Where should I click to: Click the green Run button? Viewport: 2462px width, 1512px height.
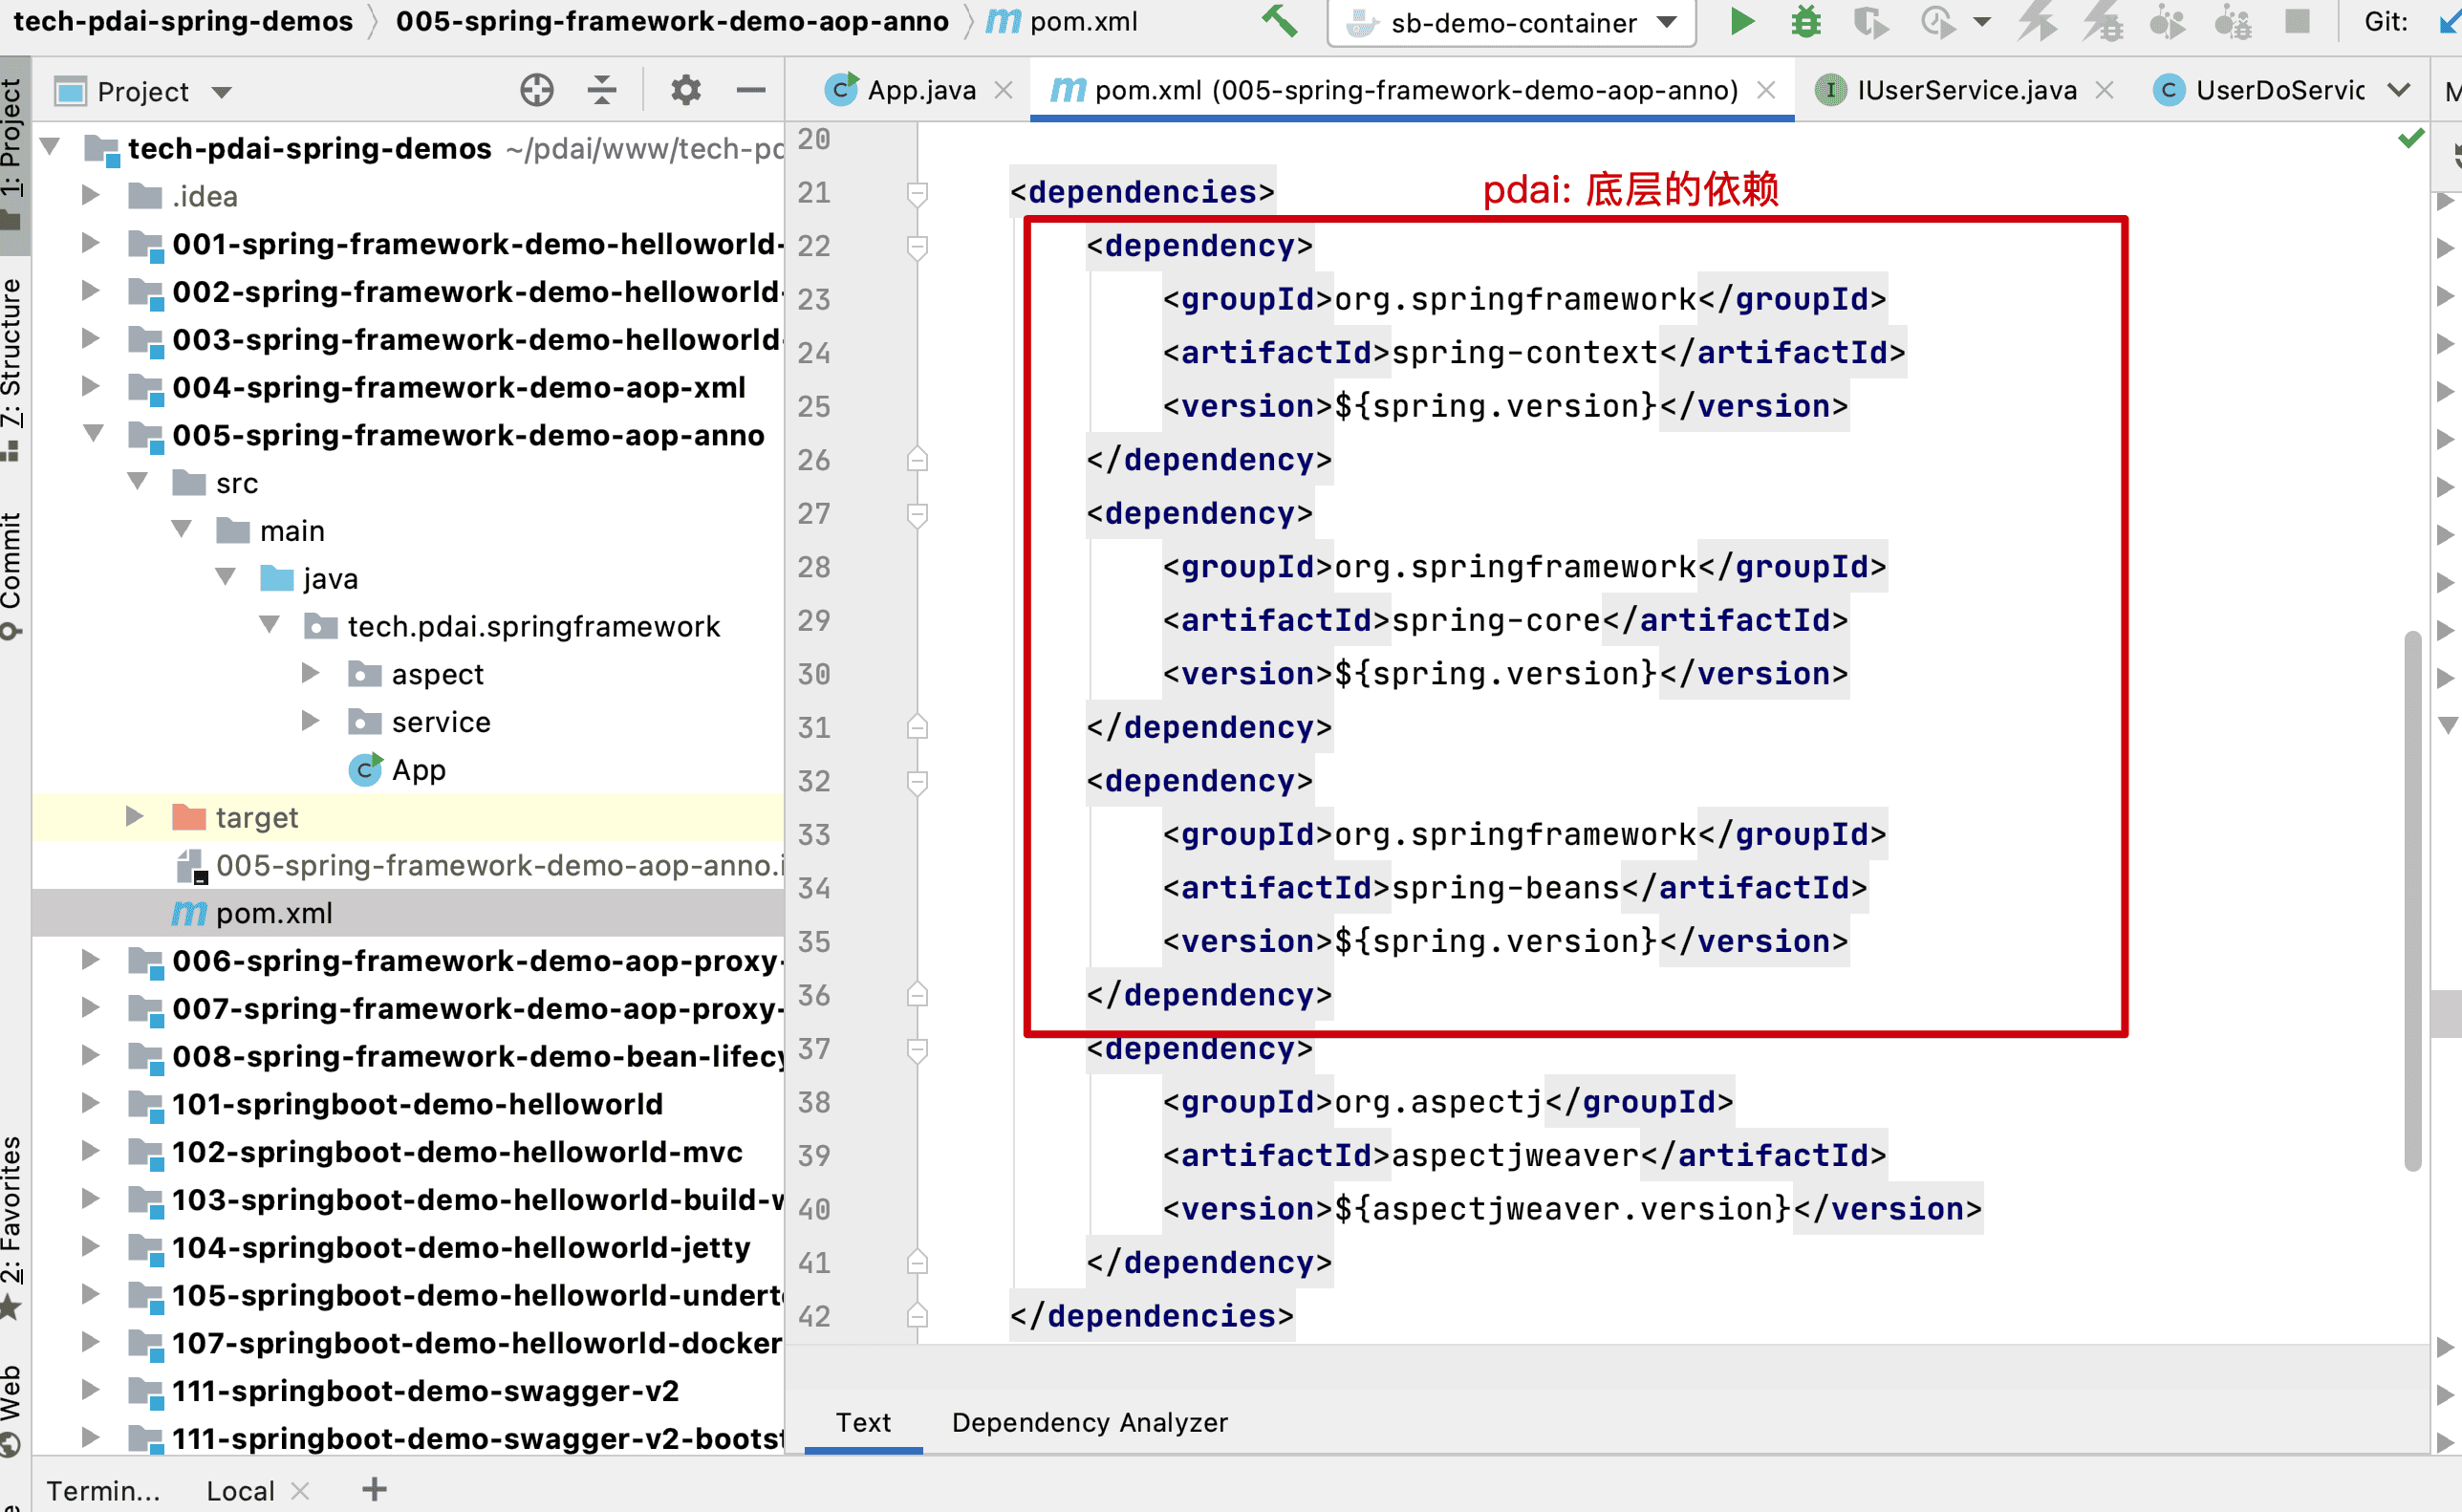[x=1741, y=21]
